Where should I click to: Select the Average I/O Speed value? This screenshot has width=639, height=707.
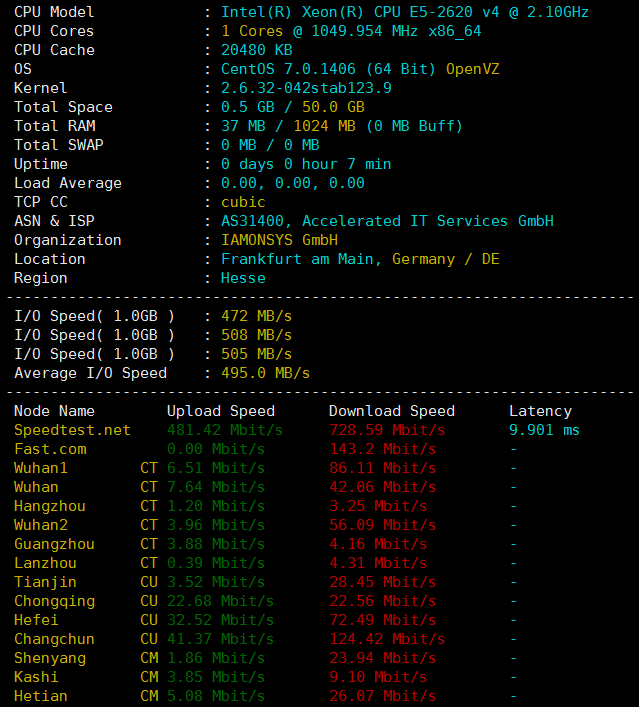click(x=266, y=373)
